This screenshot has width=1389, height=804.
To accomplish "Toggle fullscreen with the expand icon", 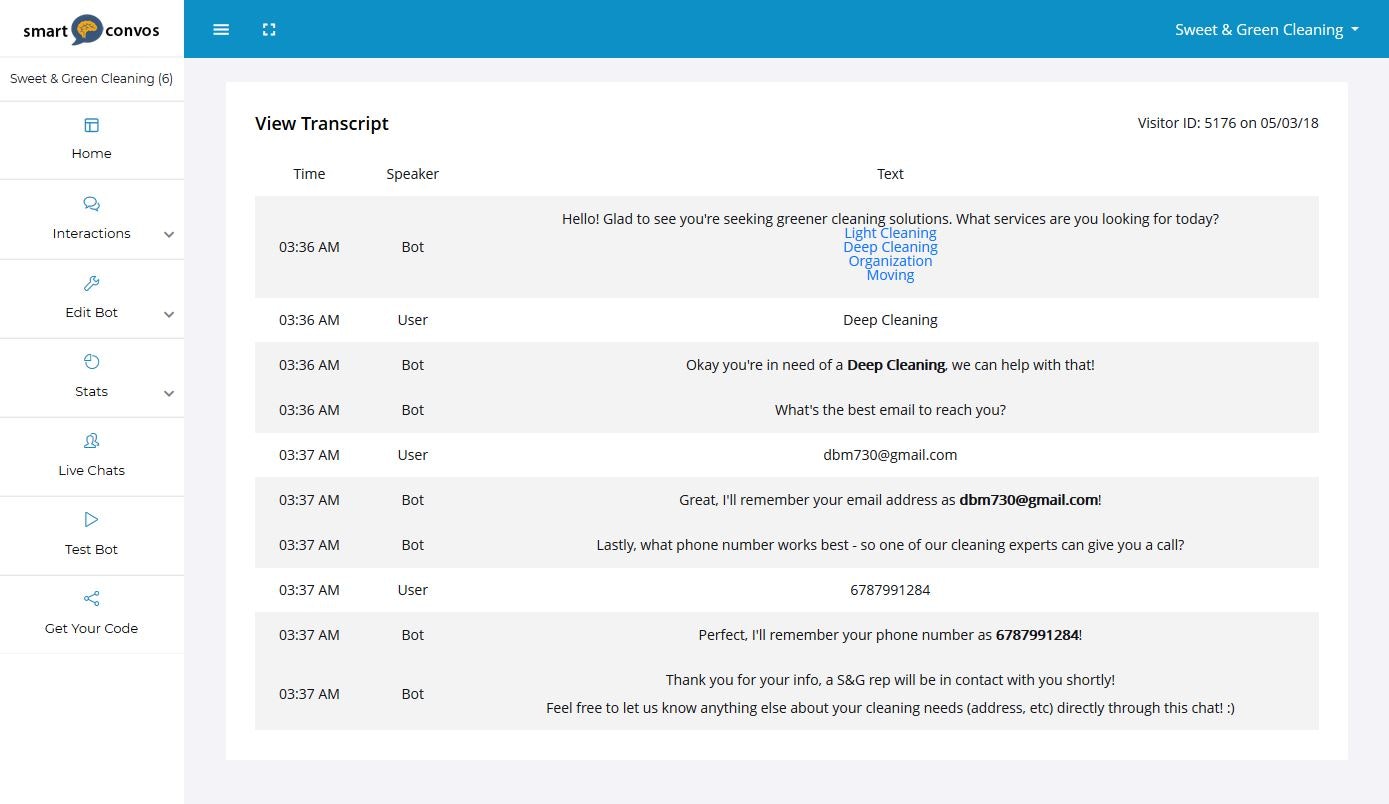I will [x=269, y=30].
